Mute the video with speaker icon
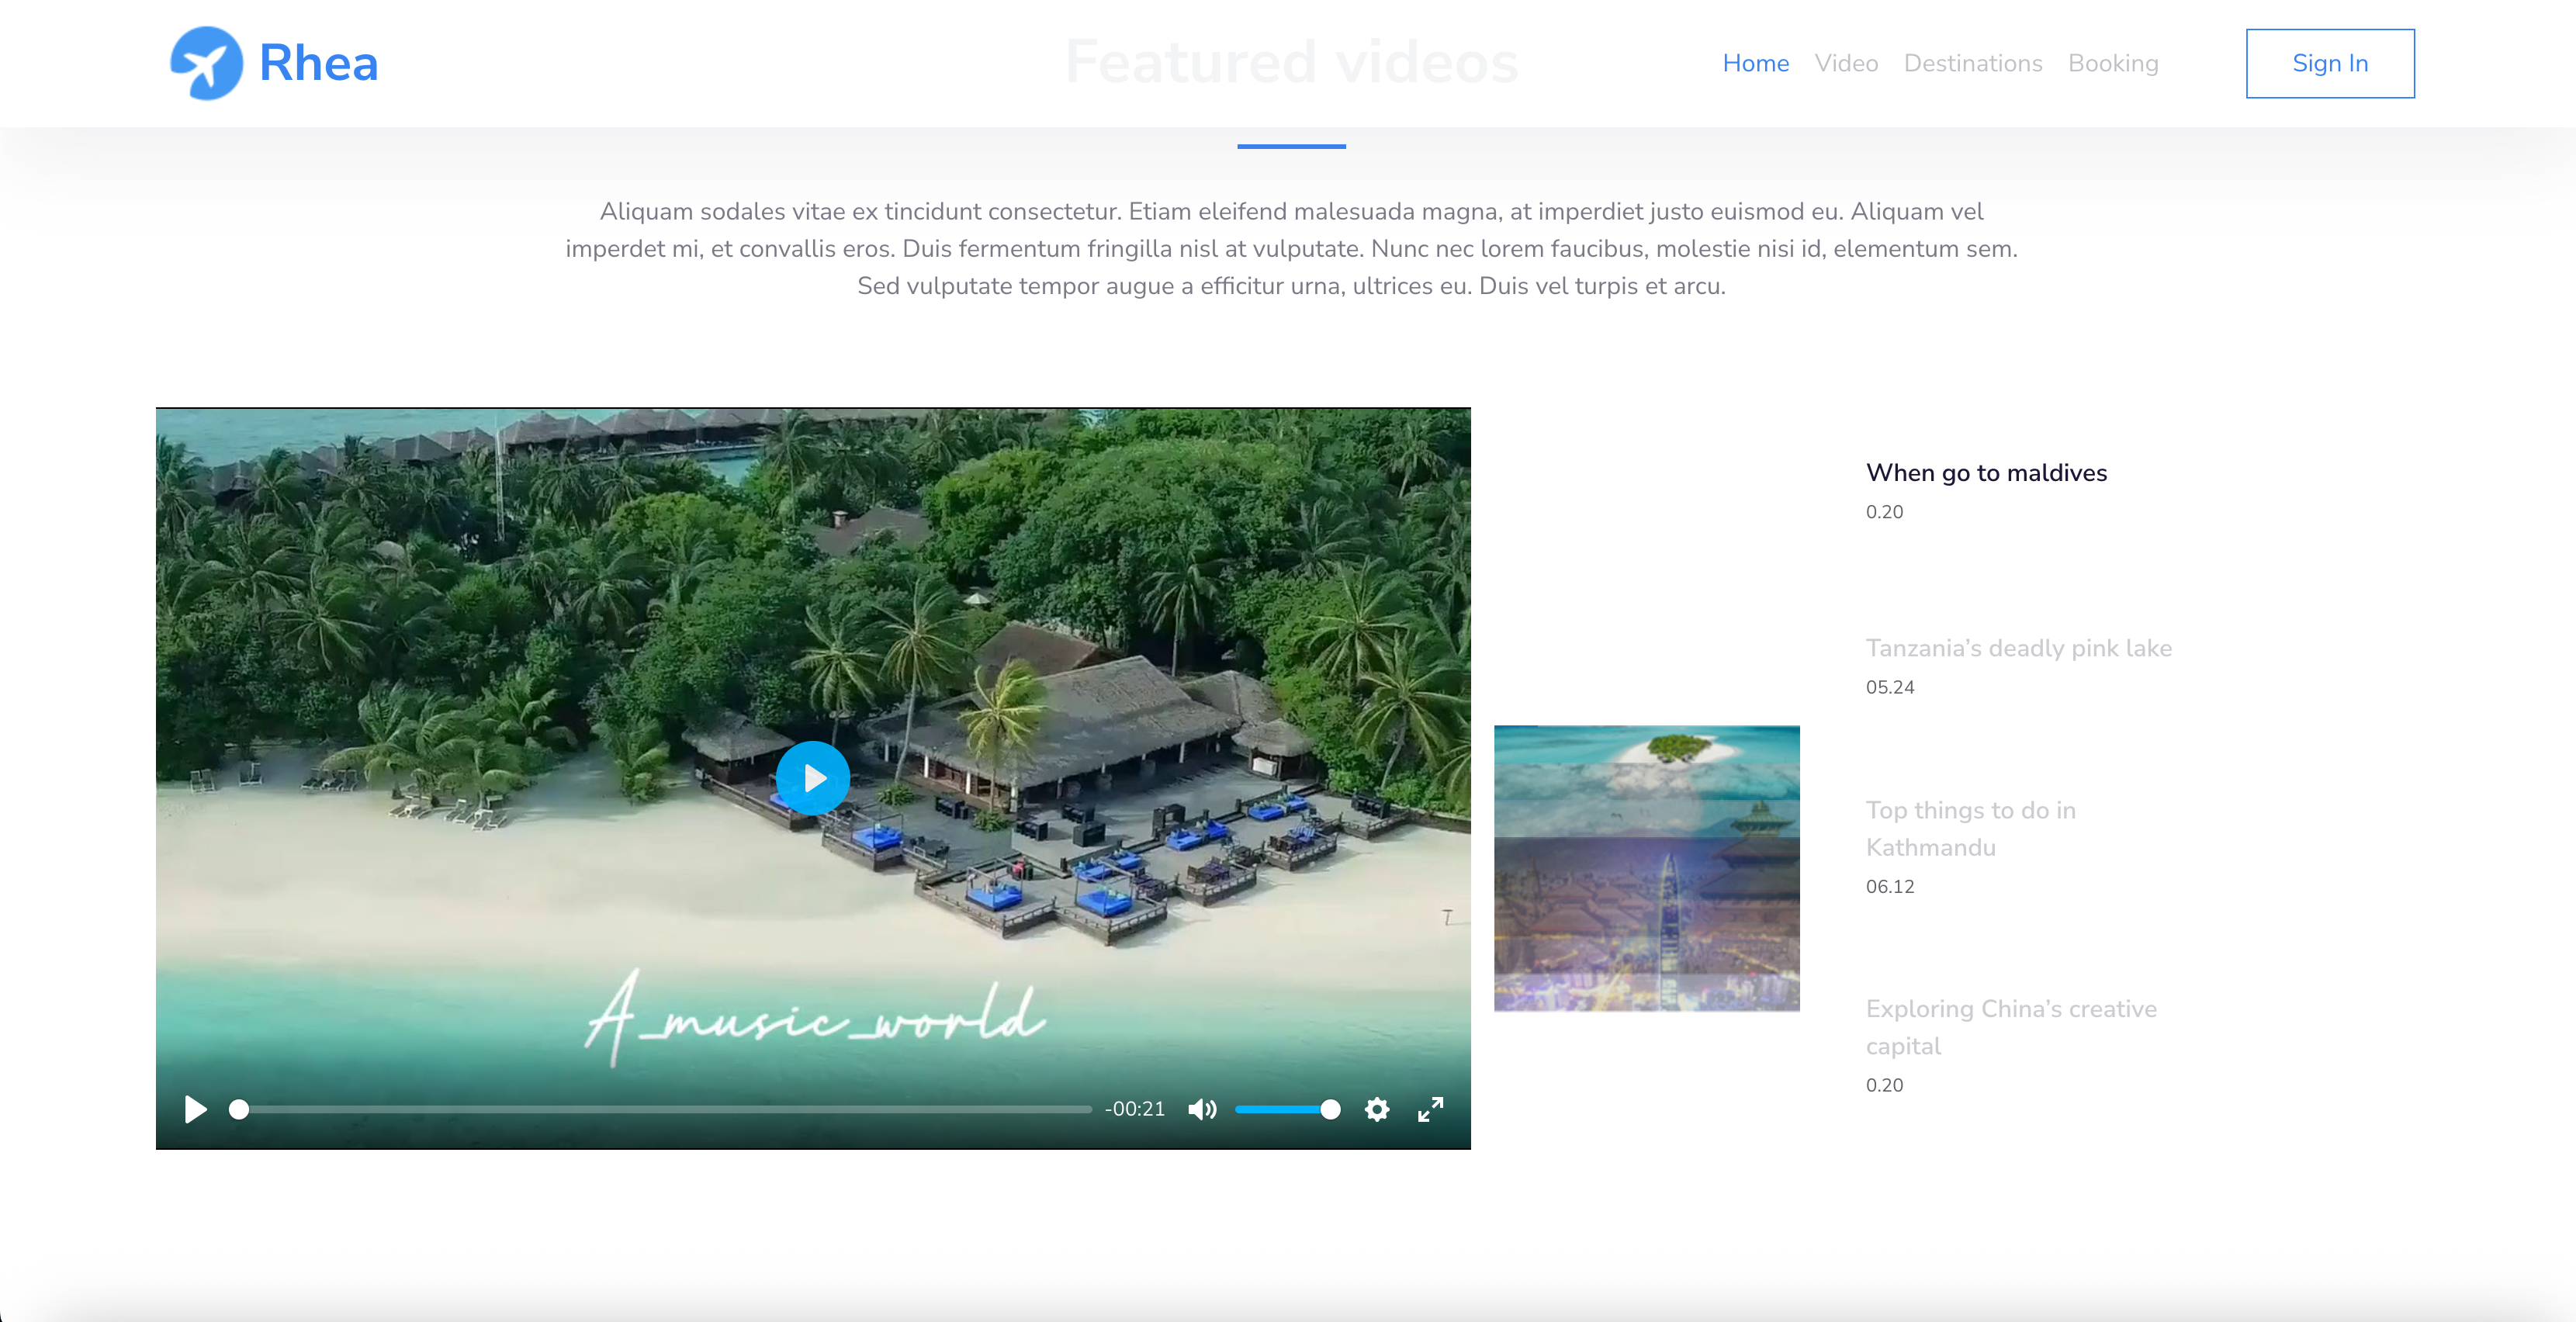The height and width of the screenshot is (1322, 2576). [1202, 1109]
